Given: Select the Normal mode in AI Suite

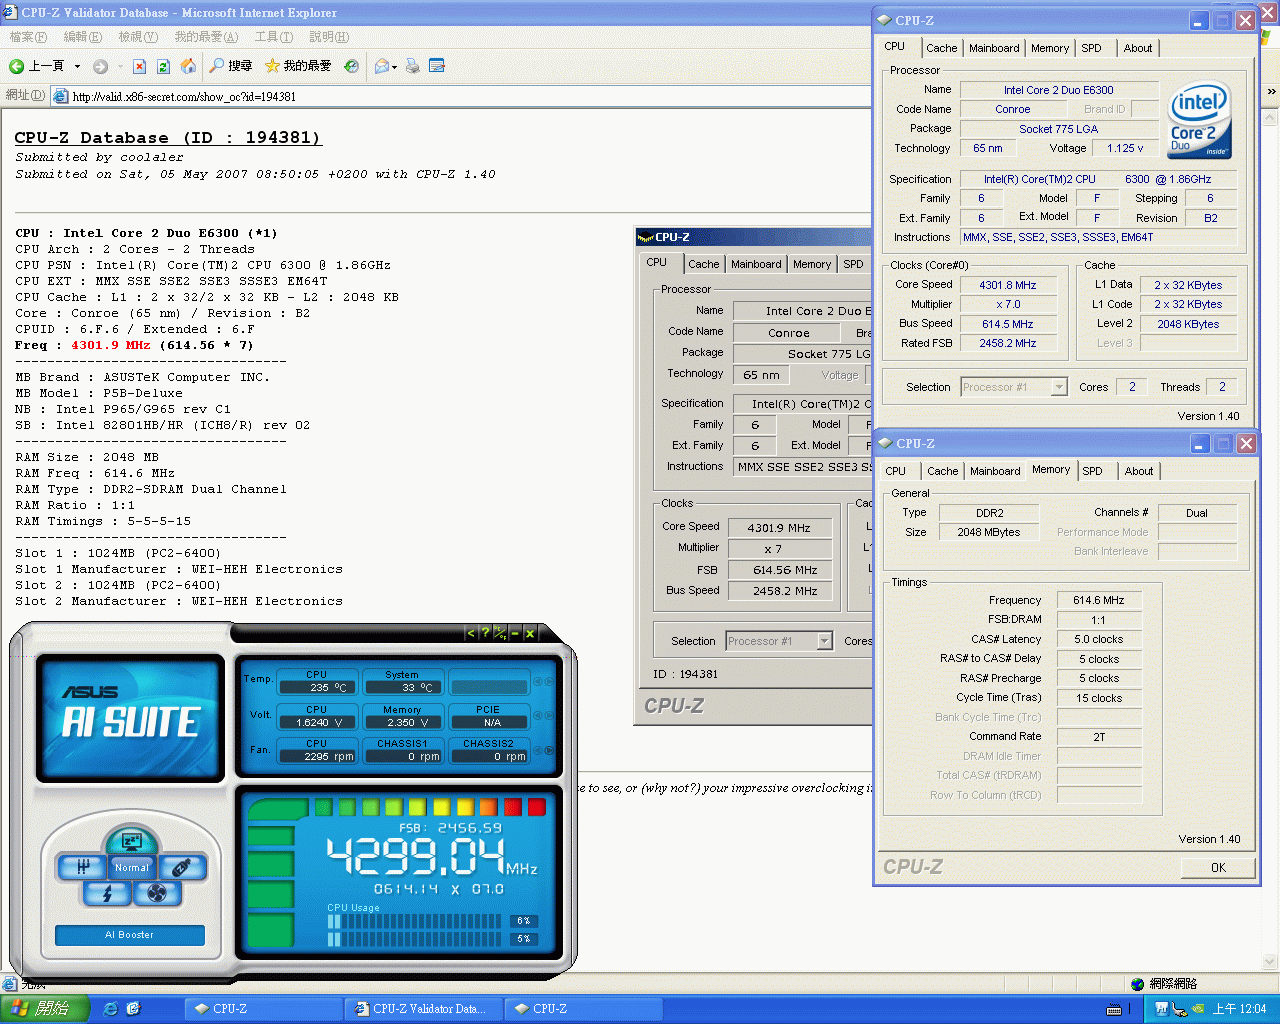Looking at the screenshot, I should (131, 867).
